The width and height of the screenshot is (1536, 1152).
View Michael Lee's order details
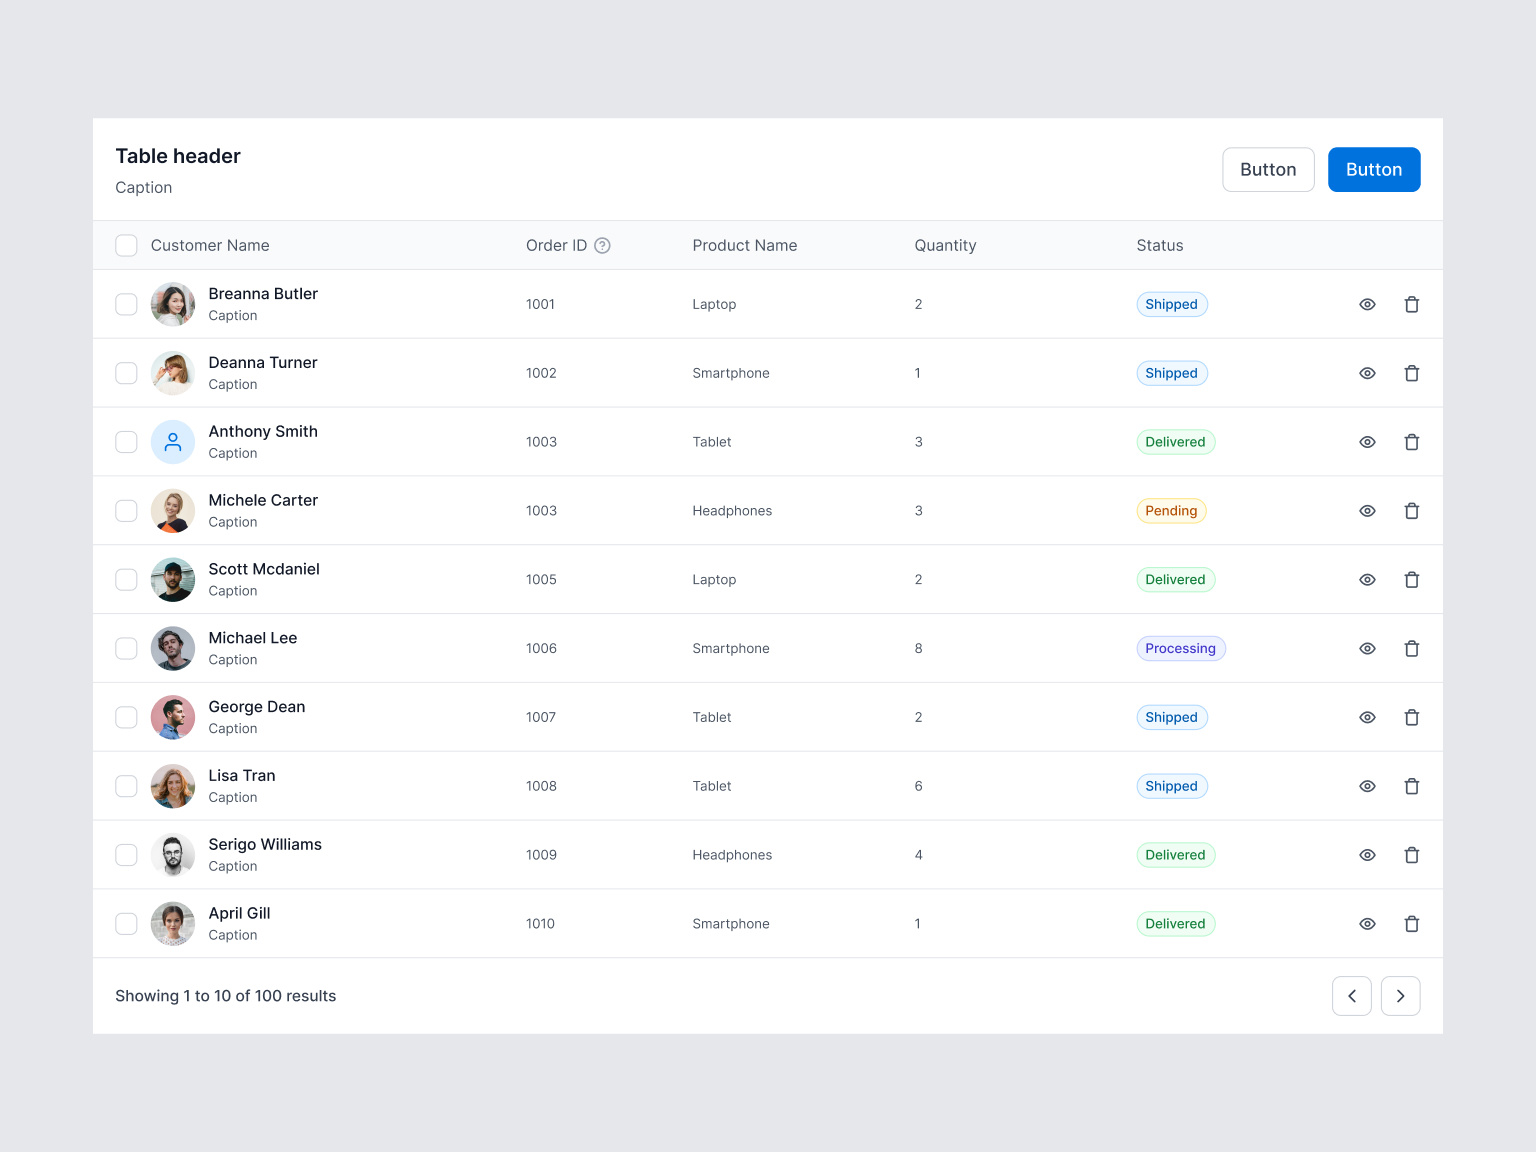[x=1367, y=648]
